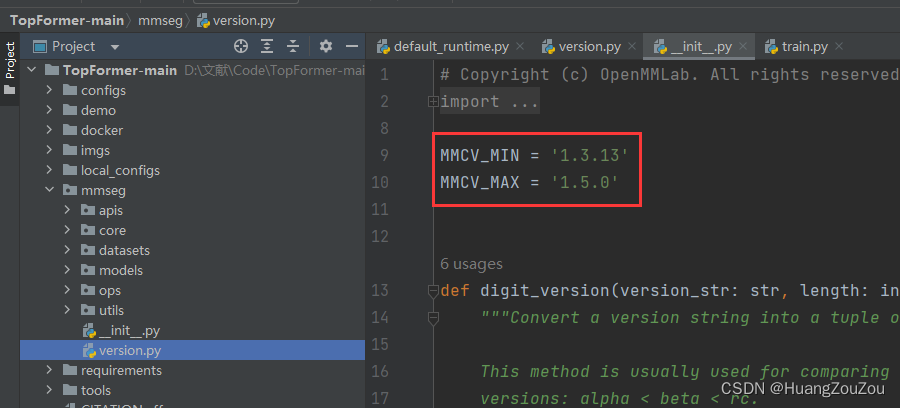Click the Copyright comment on line 1
This screenshot has height=408, width=900.
(670, 75)
